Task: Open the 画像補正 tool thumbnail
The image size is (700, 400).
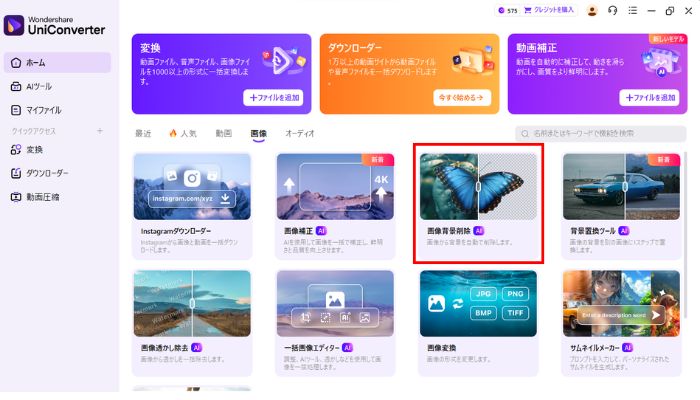Action: pyautogui.click(x=335, y=187)
